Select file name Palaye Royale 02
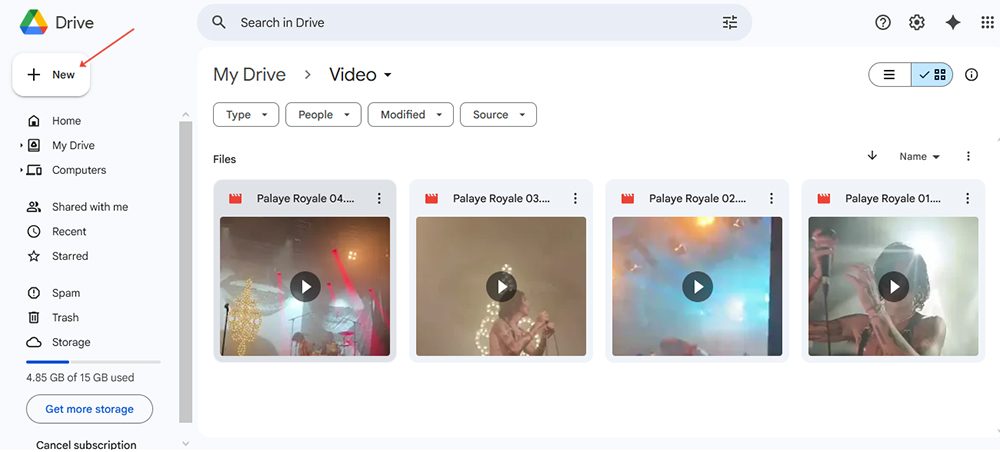This screenshot has height=452, width=1000. point(698,198)
